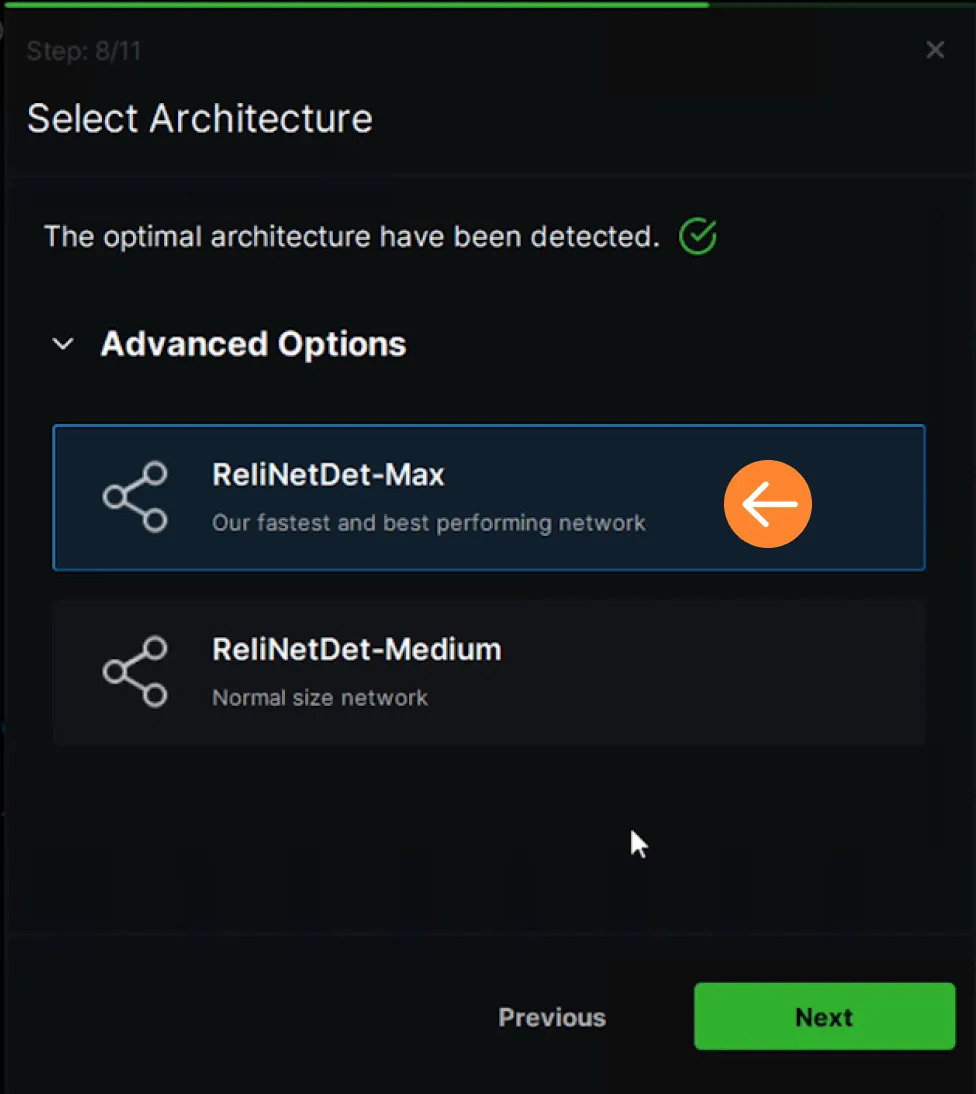Click the optimal architecture detected message
This screenshot has height=1094, width=976.
352,237
